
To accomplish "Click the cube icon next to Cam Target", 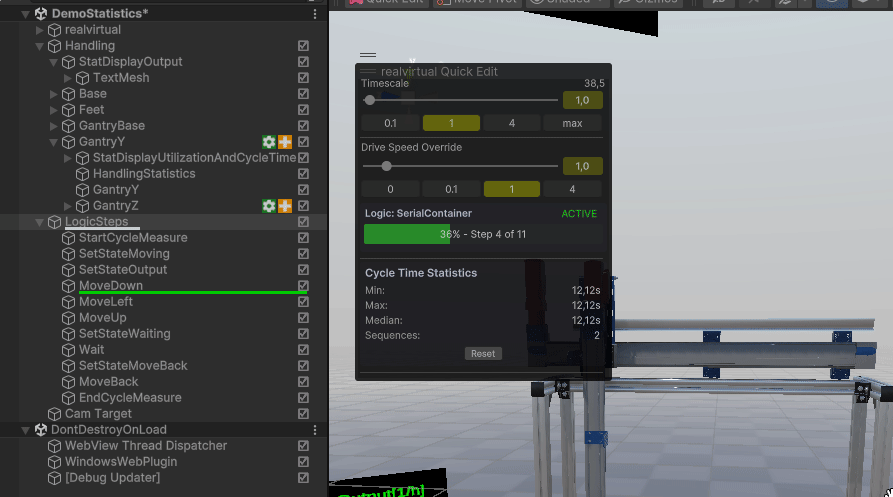I will tap(55, 414).
